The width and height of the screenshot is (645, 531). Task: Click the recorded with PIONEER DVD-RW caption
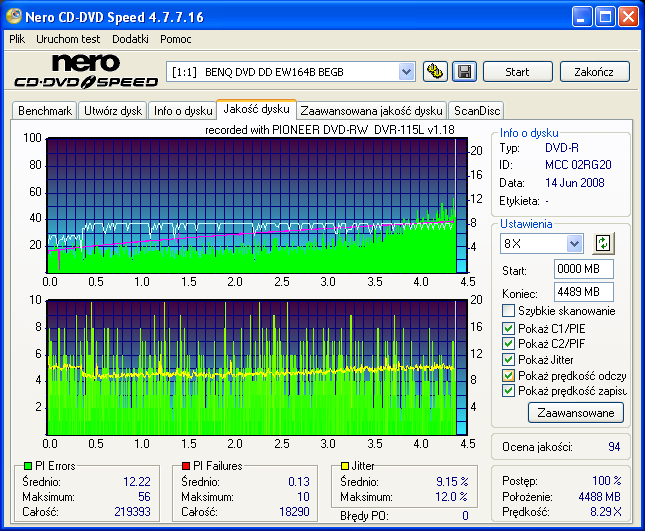[329, 130]
